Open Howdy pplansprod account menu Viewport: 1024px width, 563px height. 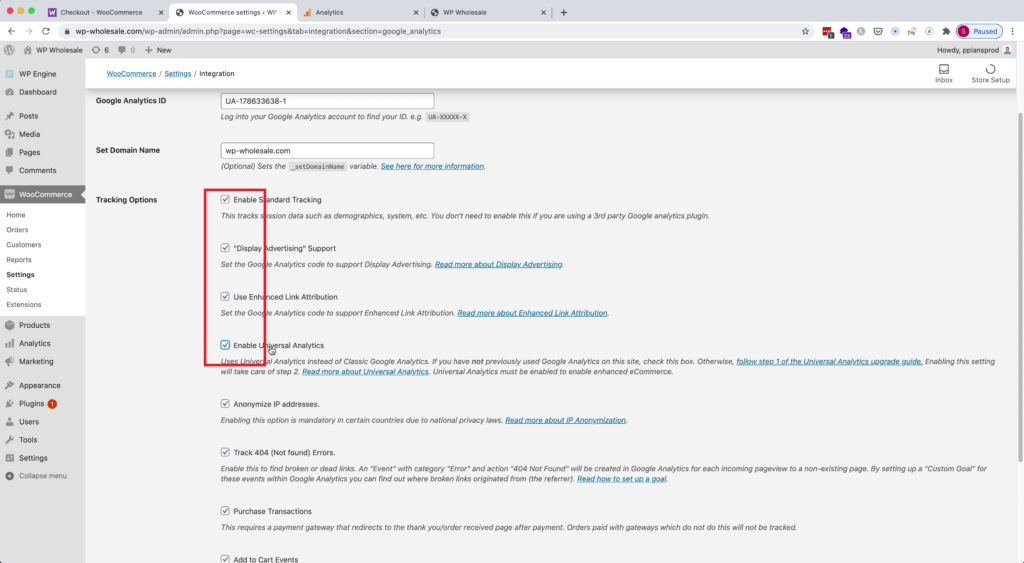click(974, 50)
